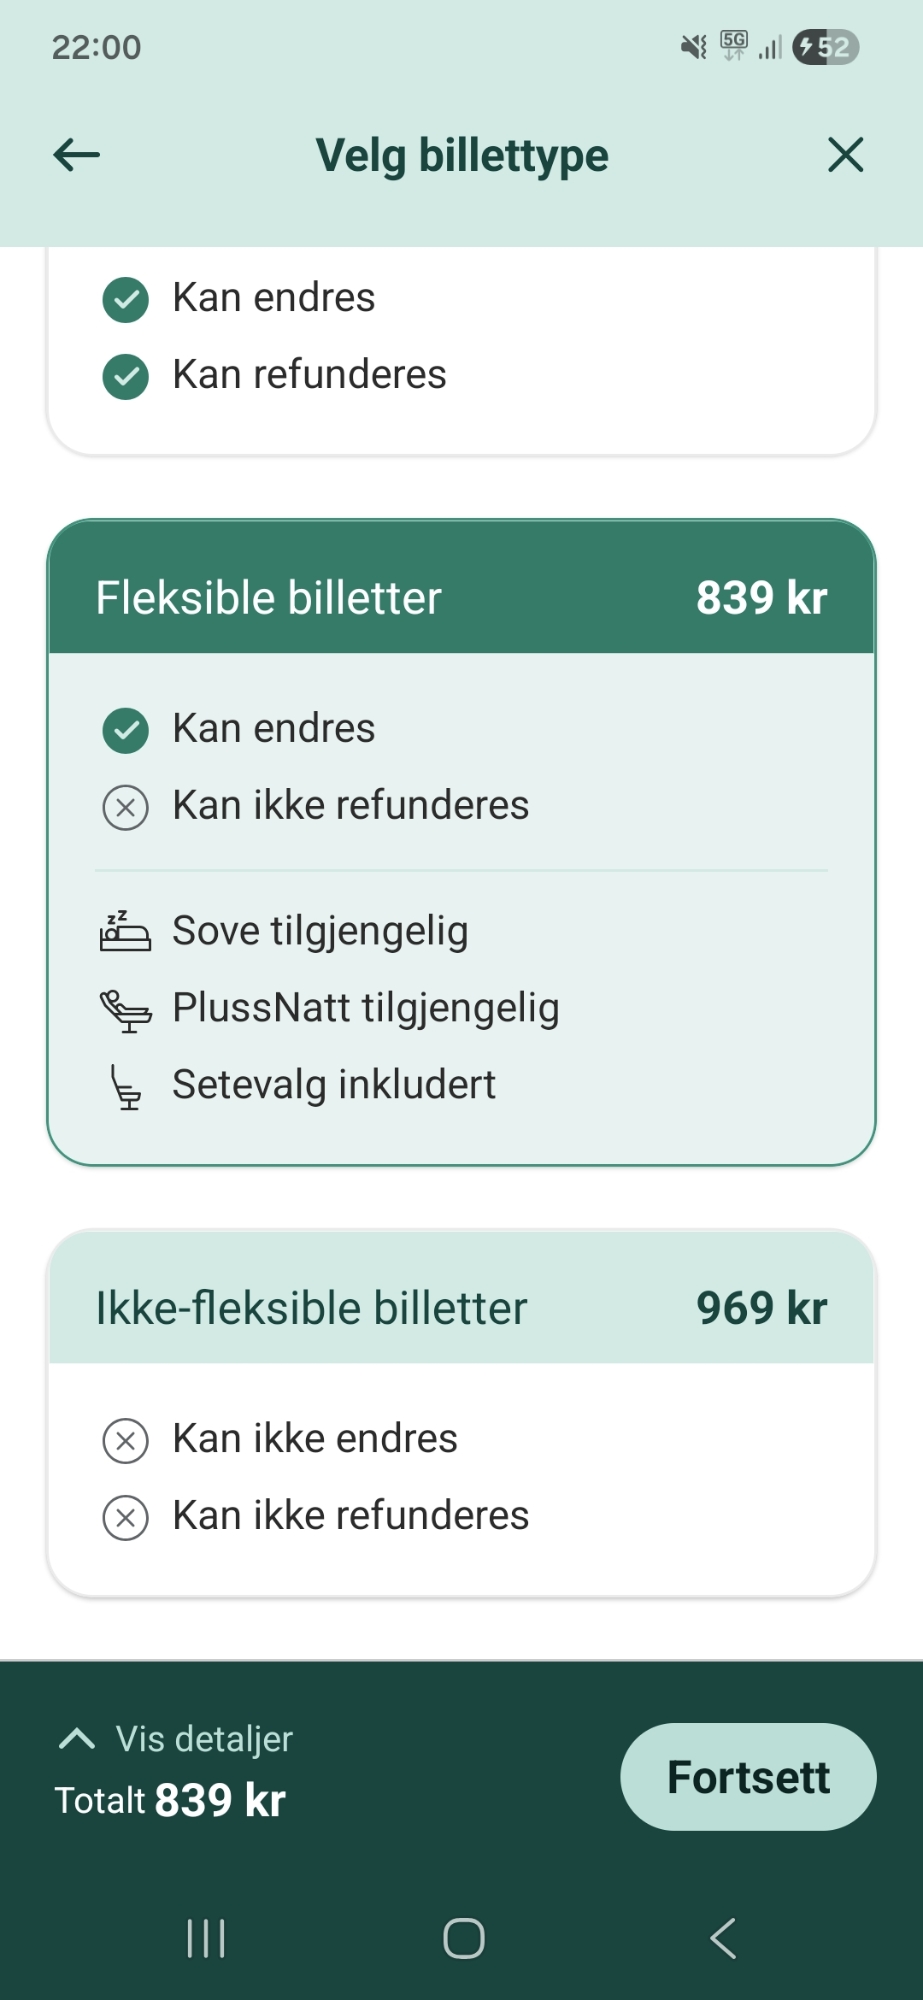Tap the Totalt 839 kr summary
This screenshot has width=923, height=2000.
pyautogui.click(x=170, y=1800)
